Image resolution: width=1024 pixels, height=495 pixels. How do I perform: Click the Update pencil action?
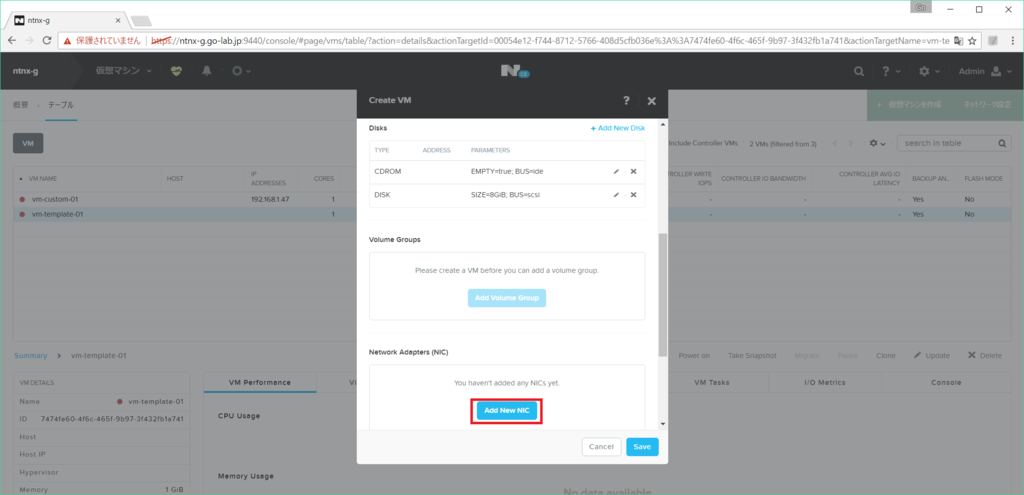point(932,355)
